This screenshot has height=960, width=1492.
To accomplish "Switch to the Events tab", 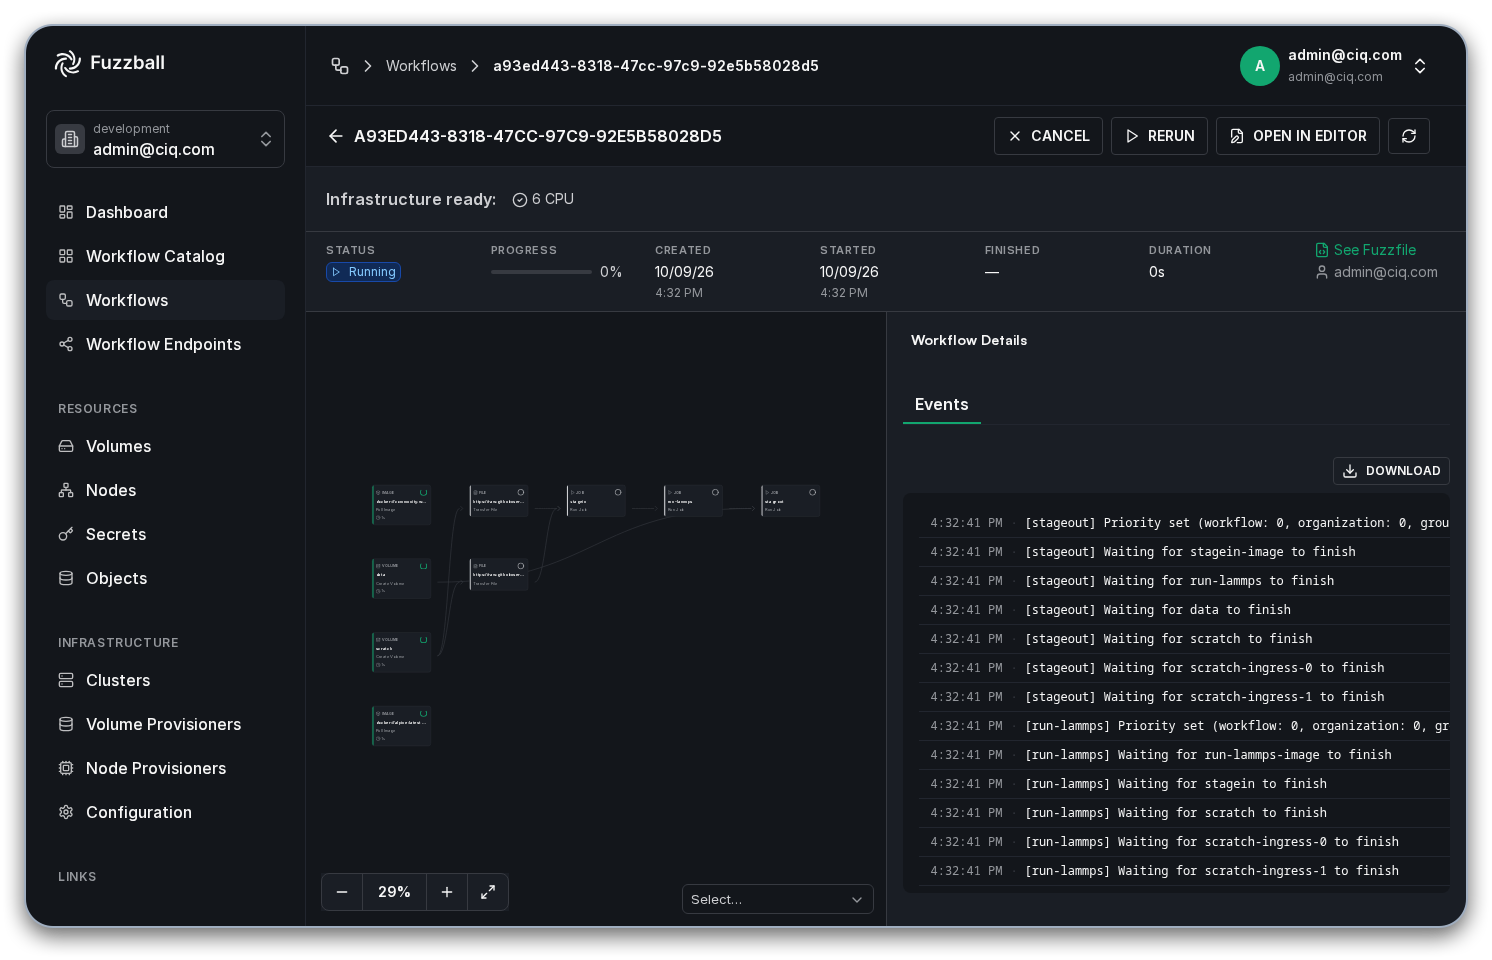I will coord(941,404).
